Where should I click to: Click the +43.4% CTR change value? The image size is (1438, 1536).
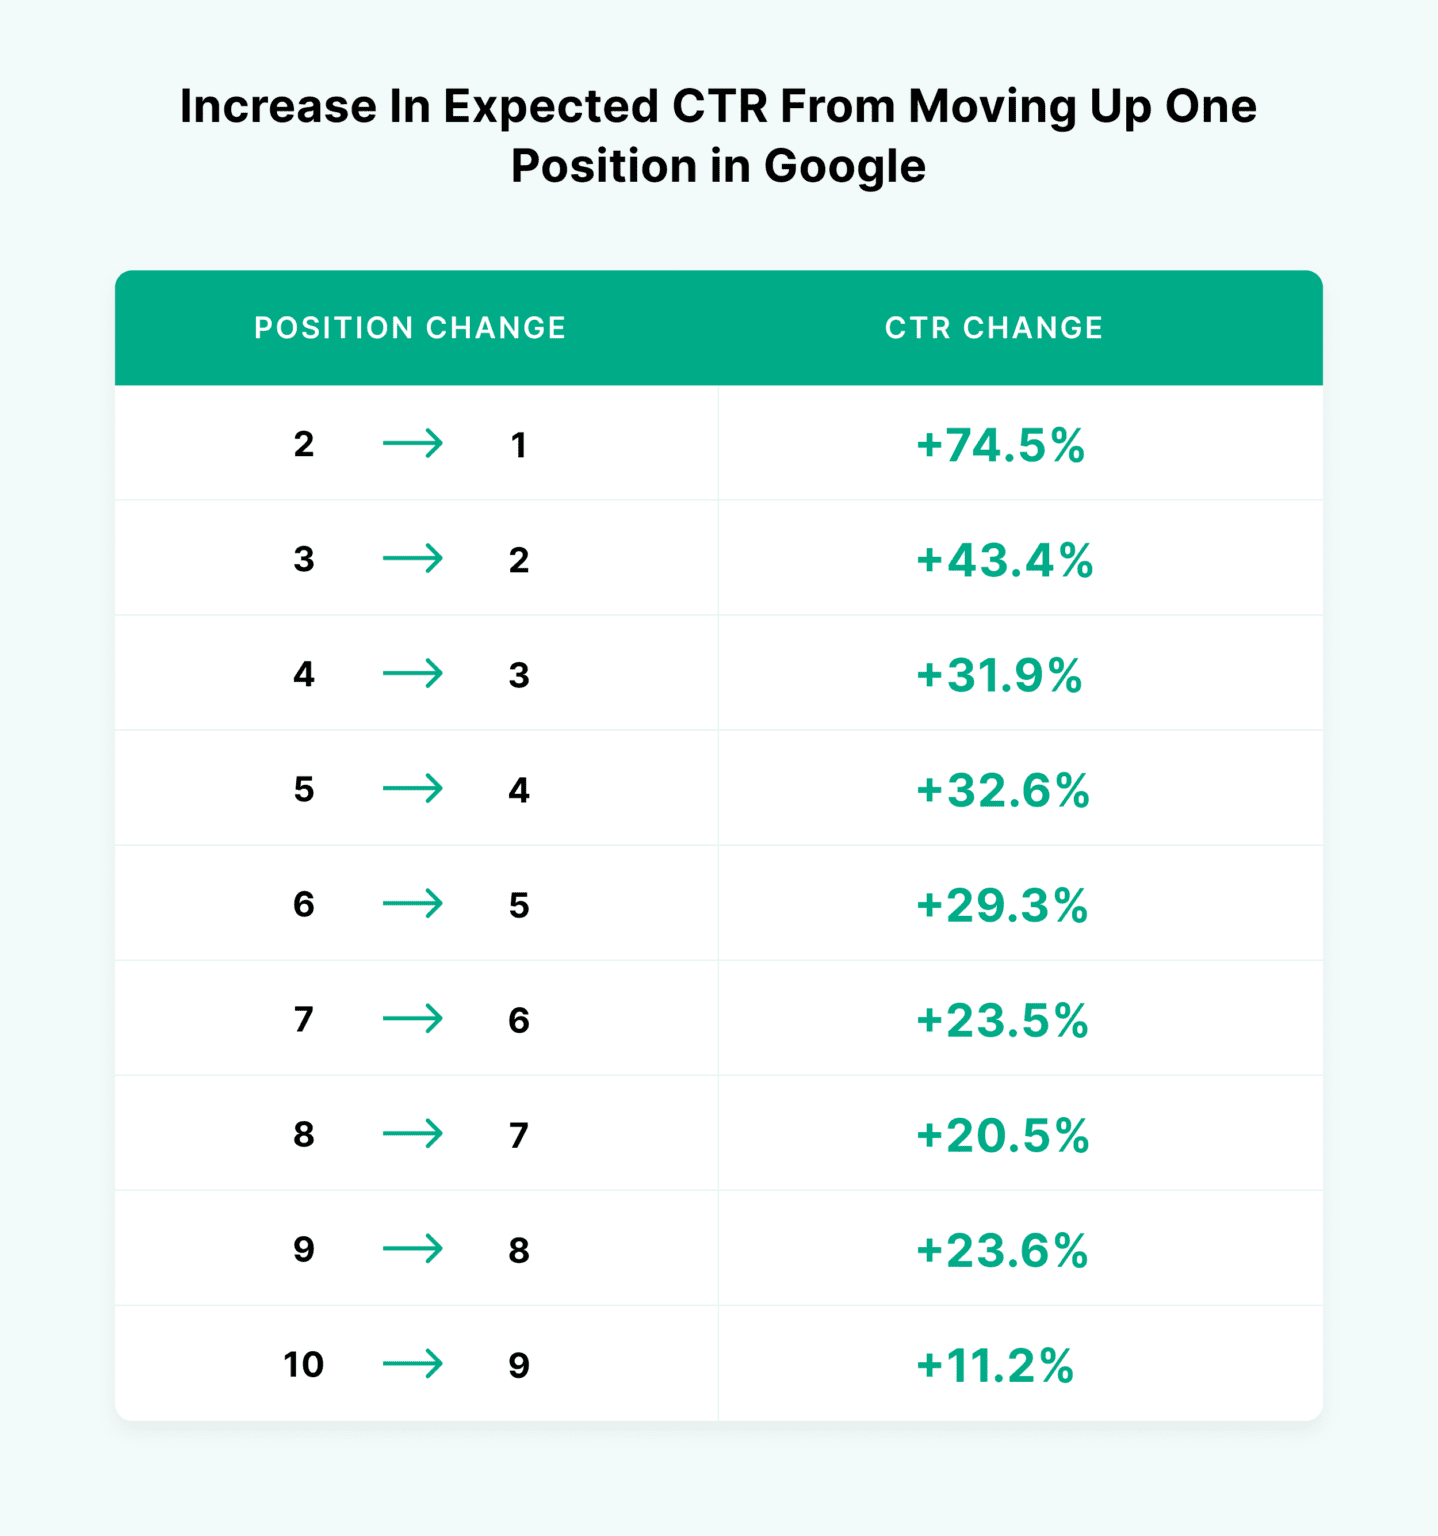tap(1004, 560)
